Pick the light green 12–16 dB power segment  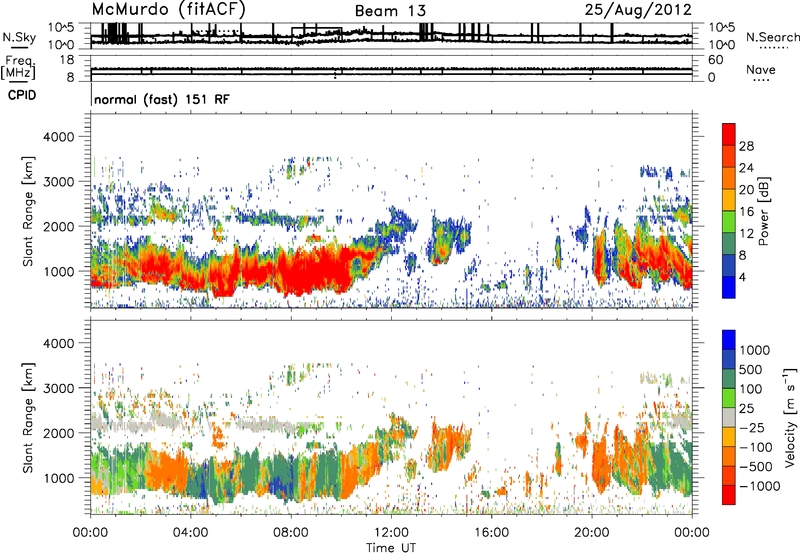coord(729,222)
